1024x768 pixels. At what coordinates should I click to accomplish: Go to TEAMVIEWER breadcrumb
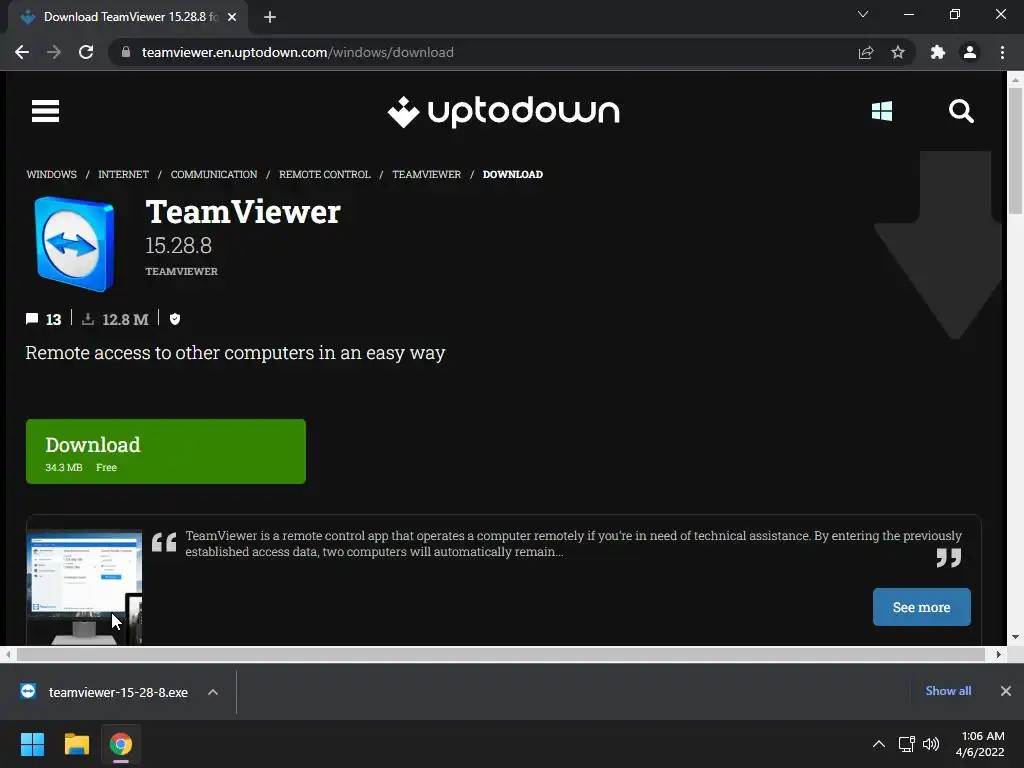pyautogui.click(x=426, y=174)
